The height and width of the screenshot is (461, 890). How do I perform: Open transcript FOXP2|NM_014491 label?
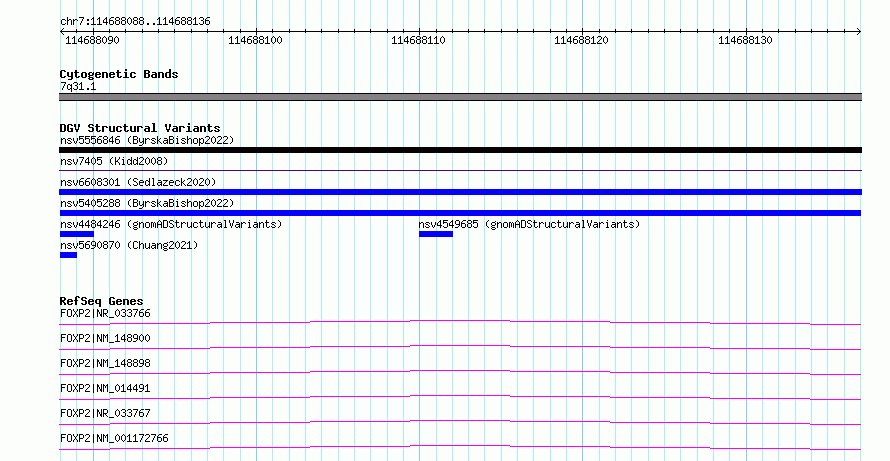click(x=105, y=388)
